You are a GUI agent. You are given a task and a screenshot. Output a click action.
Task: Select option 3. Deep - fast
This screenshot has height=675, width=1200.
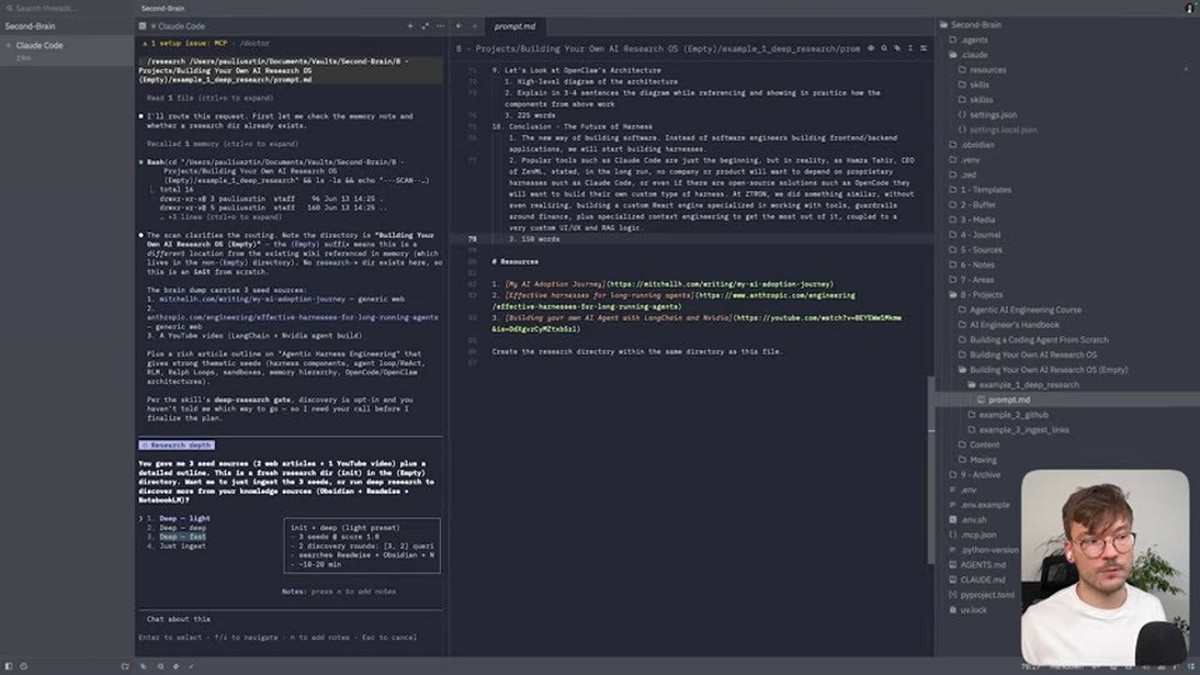[176, 537]
